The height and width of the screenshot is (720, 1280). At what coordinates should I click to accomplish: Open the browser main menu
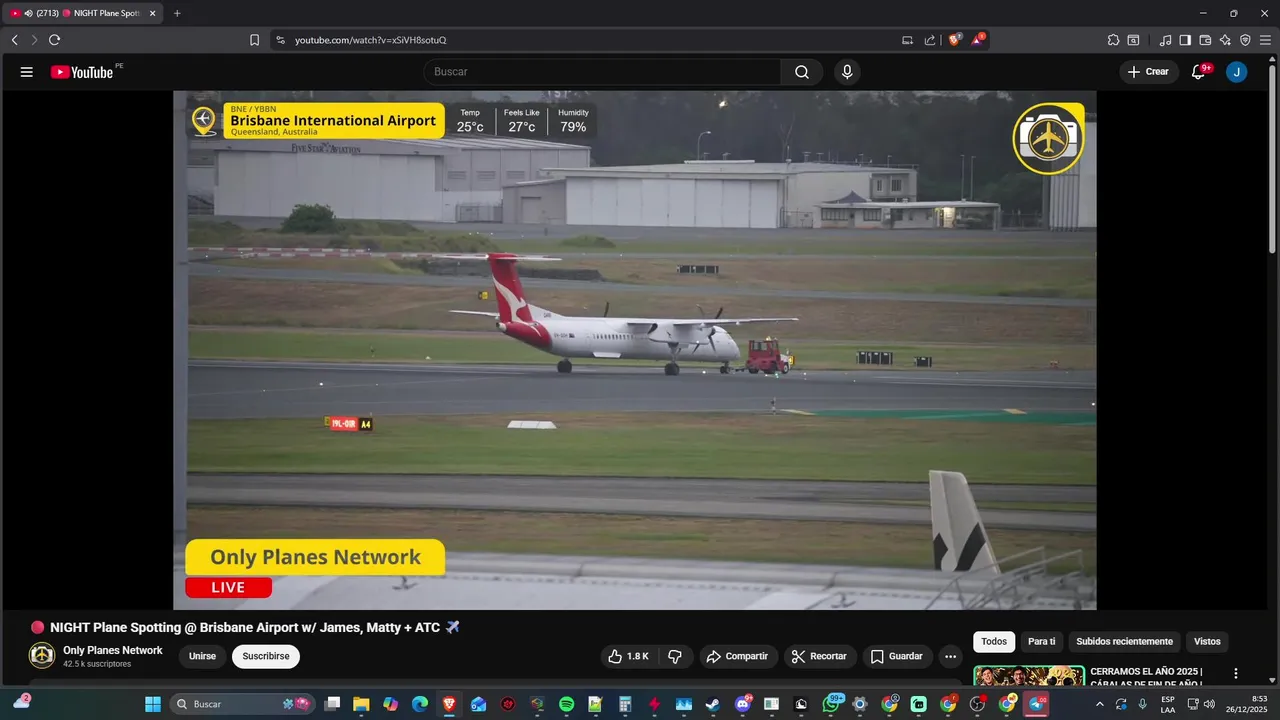pyautogui.click(x=1265, y=40)
